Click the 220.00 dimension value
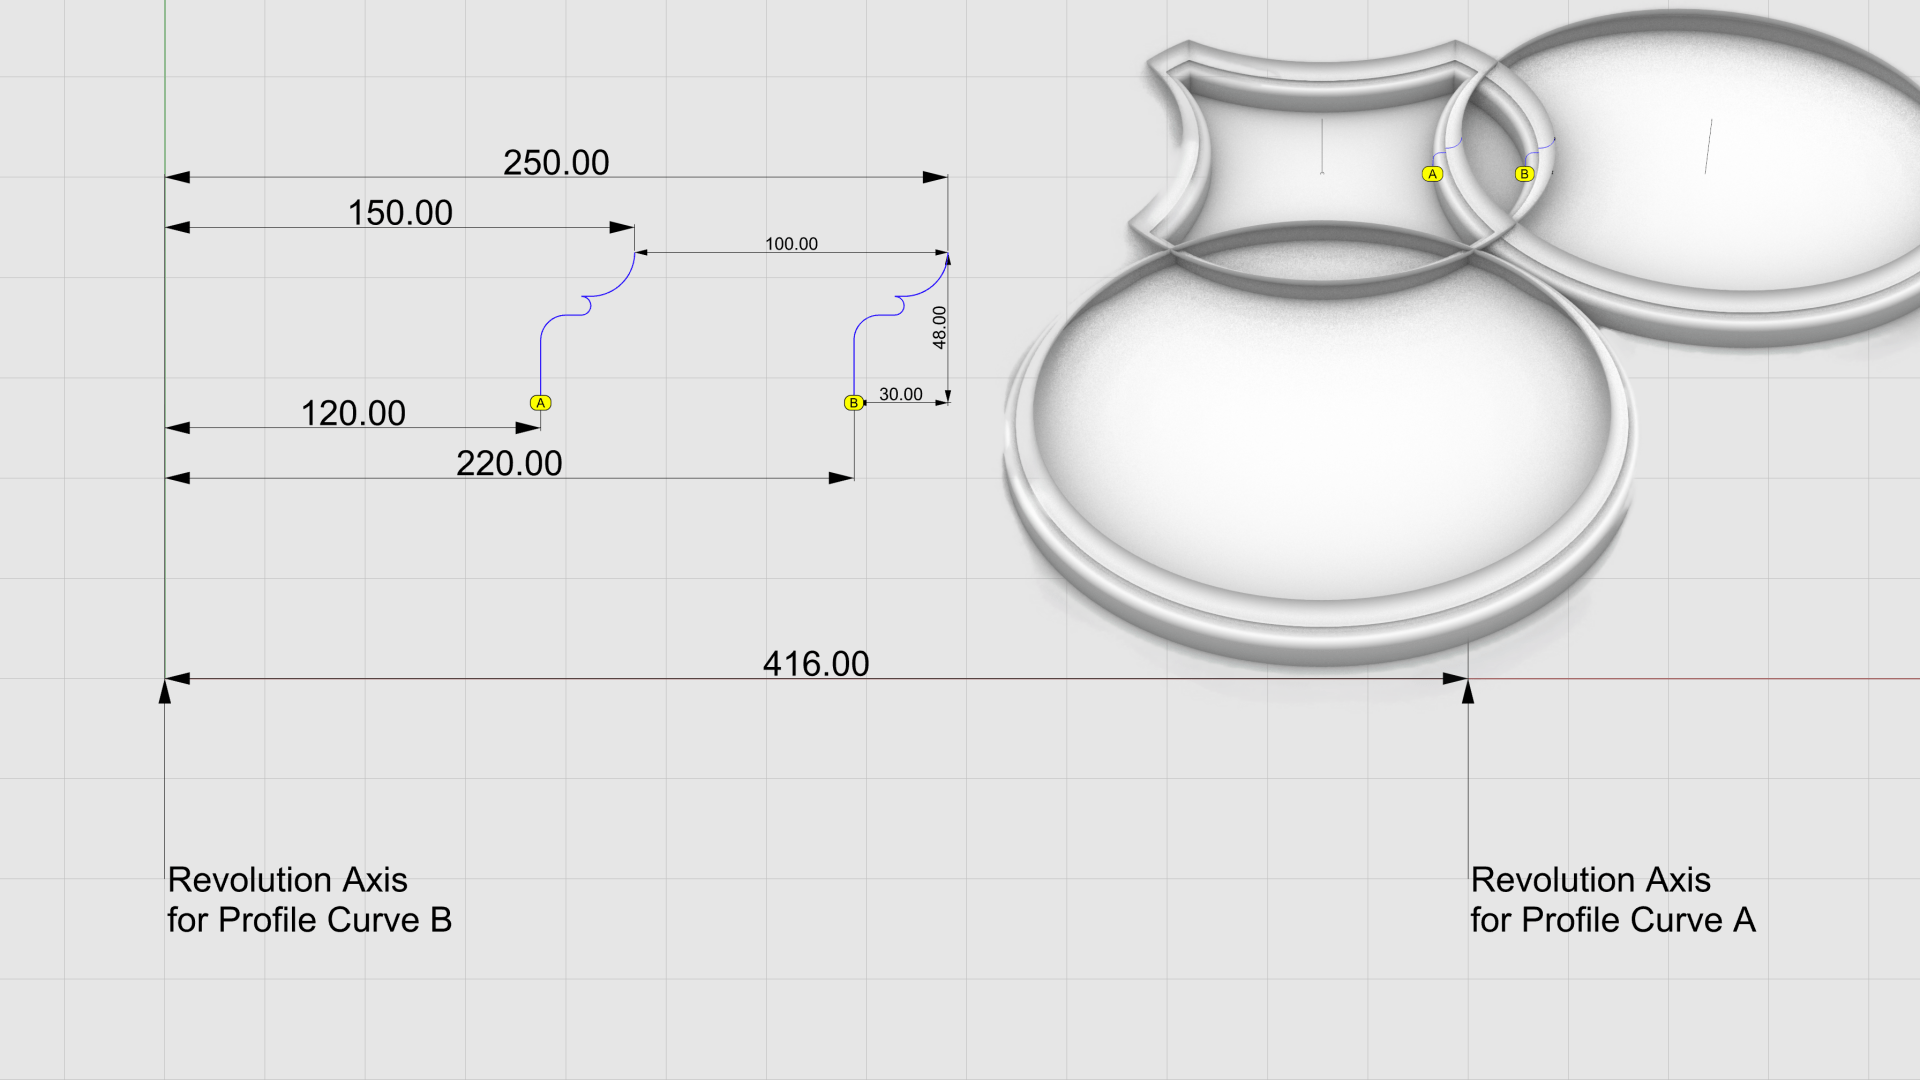The width and height of the screenshot is (1920, 1080). [509, 463]
